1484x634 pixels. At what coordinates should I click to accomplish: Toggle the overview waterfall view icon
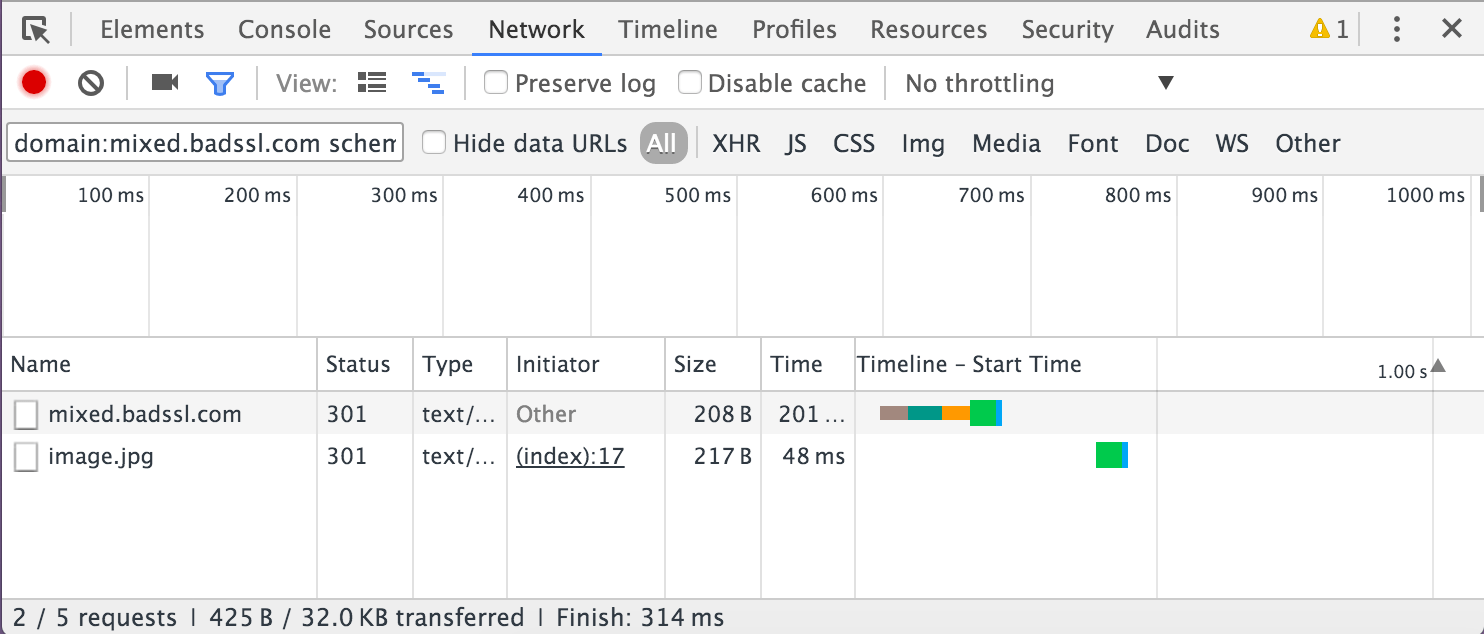pos(428,83)
